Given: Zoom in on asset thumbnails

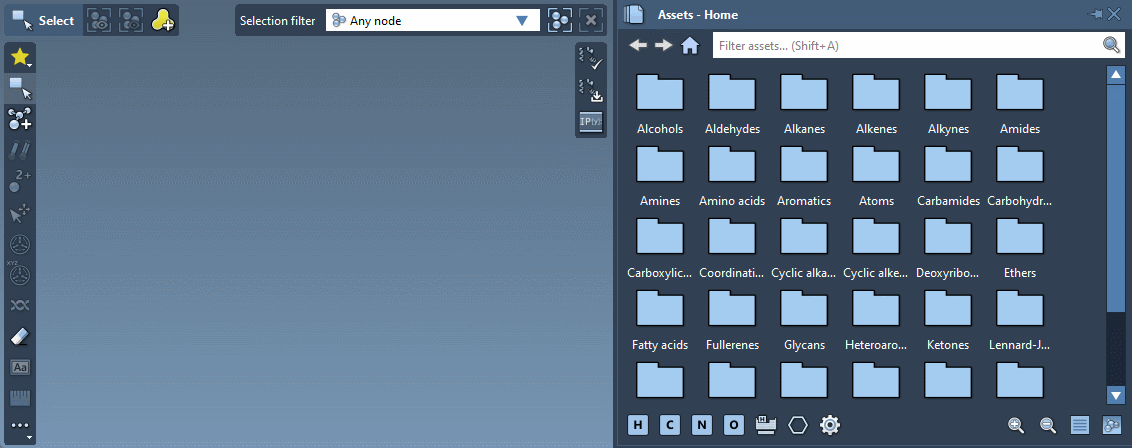Looking at the screenshot, I should tap(1016, 425).
